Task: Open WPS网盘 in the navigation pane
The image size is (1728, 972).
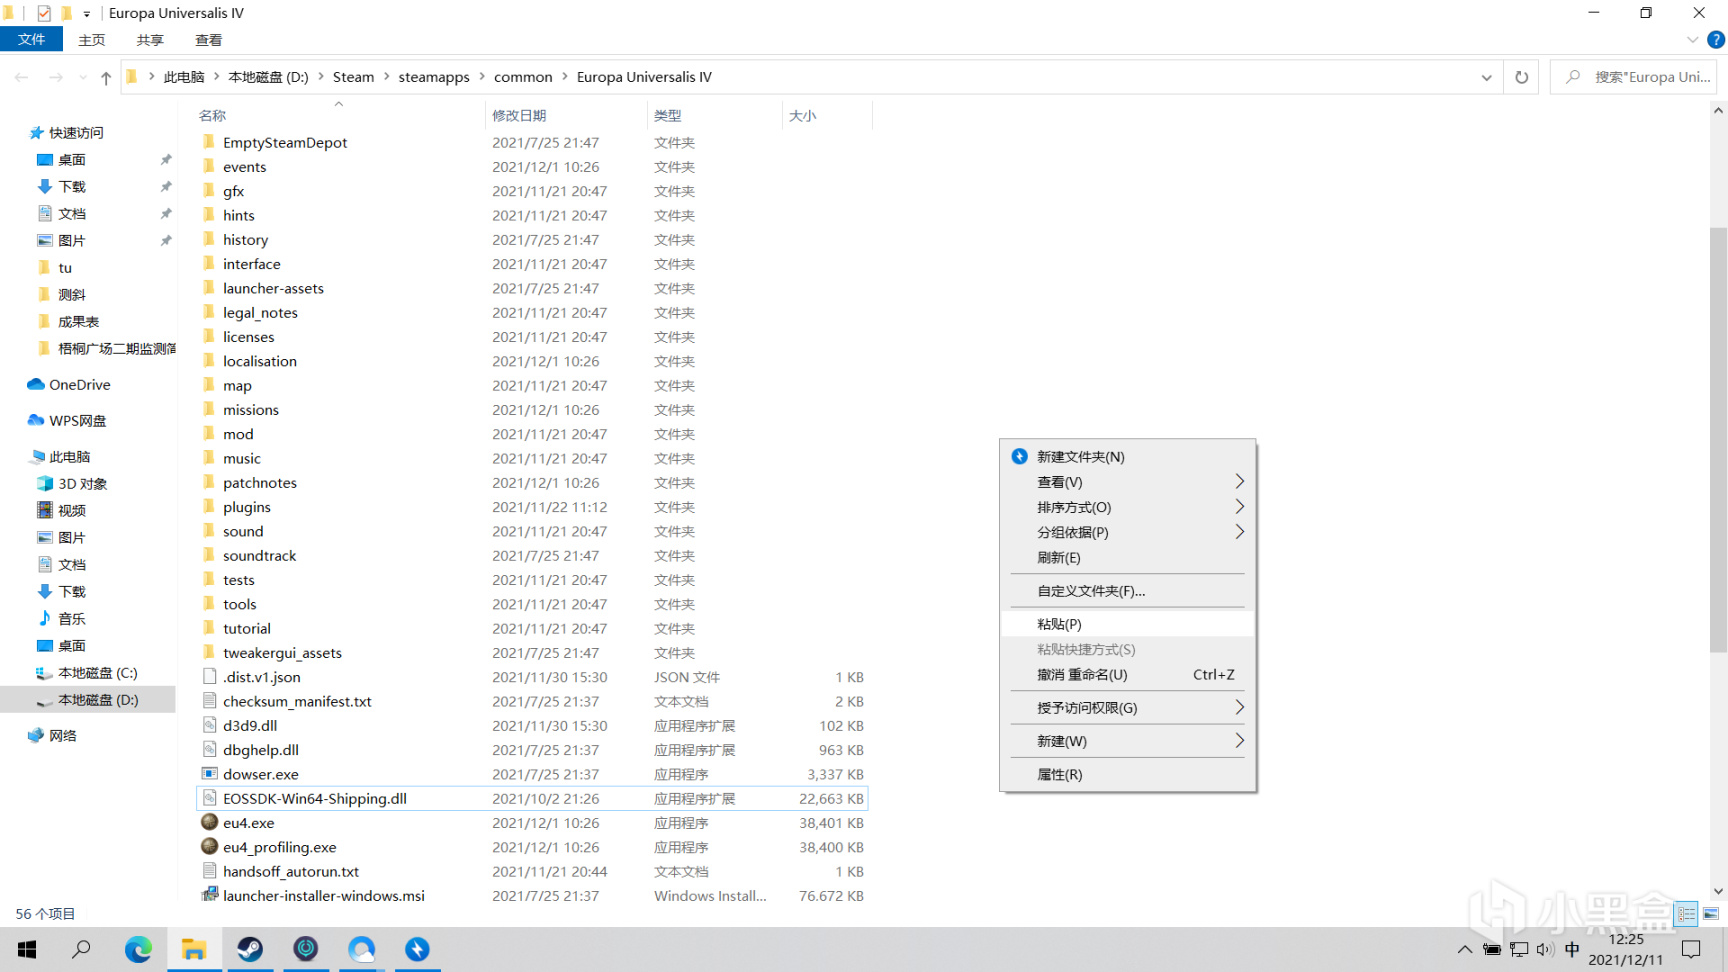Action: [x=78, y=421]
